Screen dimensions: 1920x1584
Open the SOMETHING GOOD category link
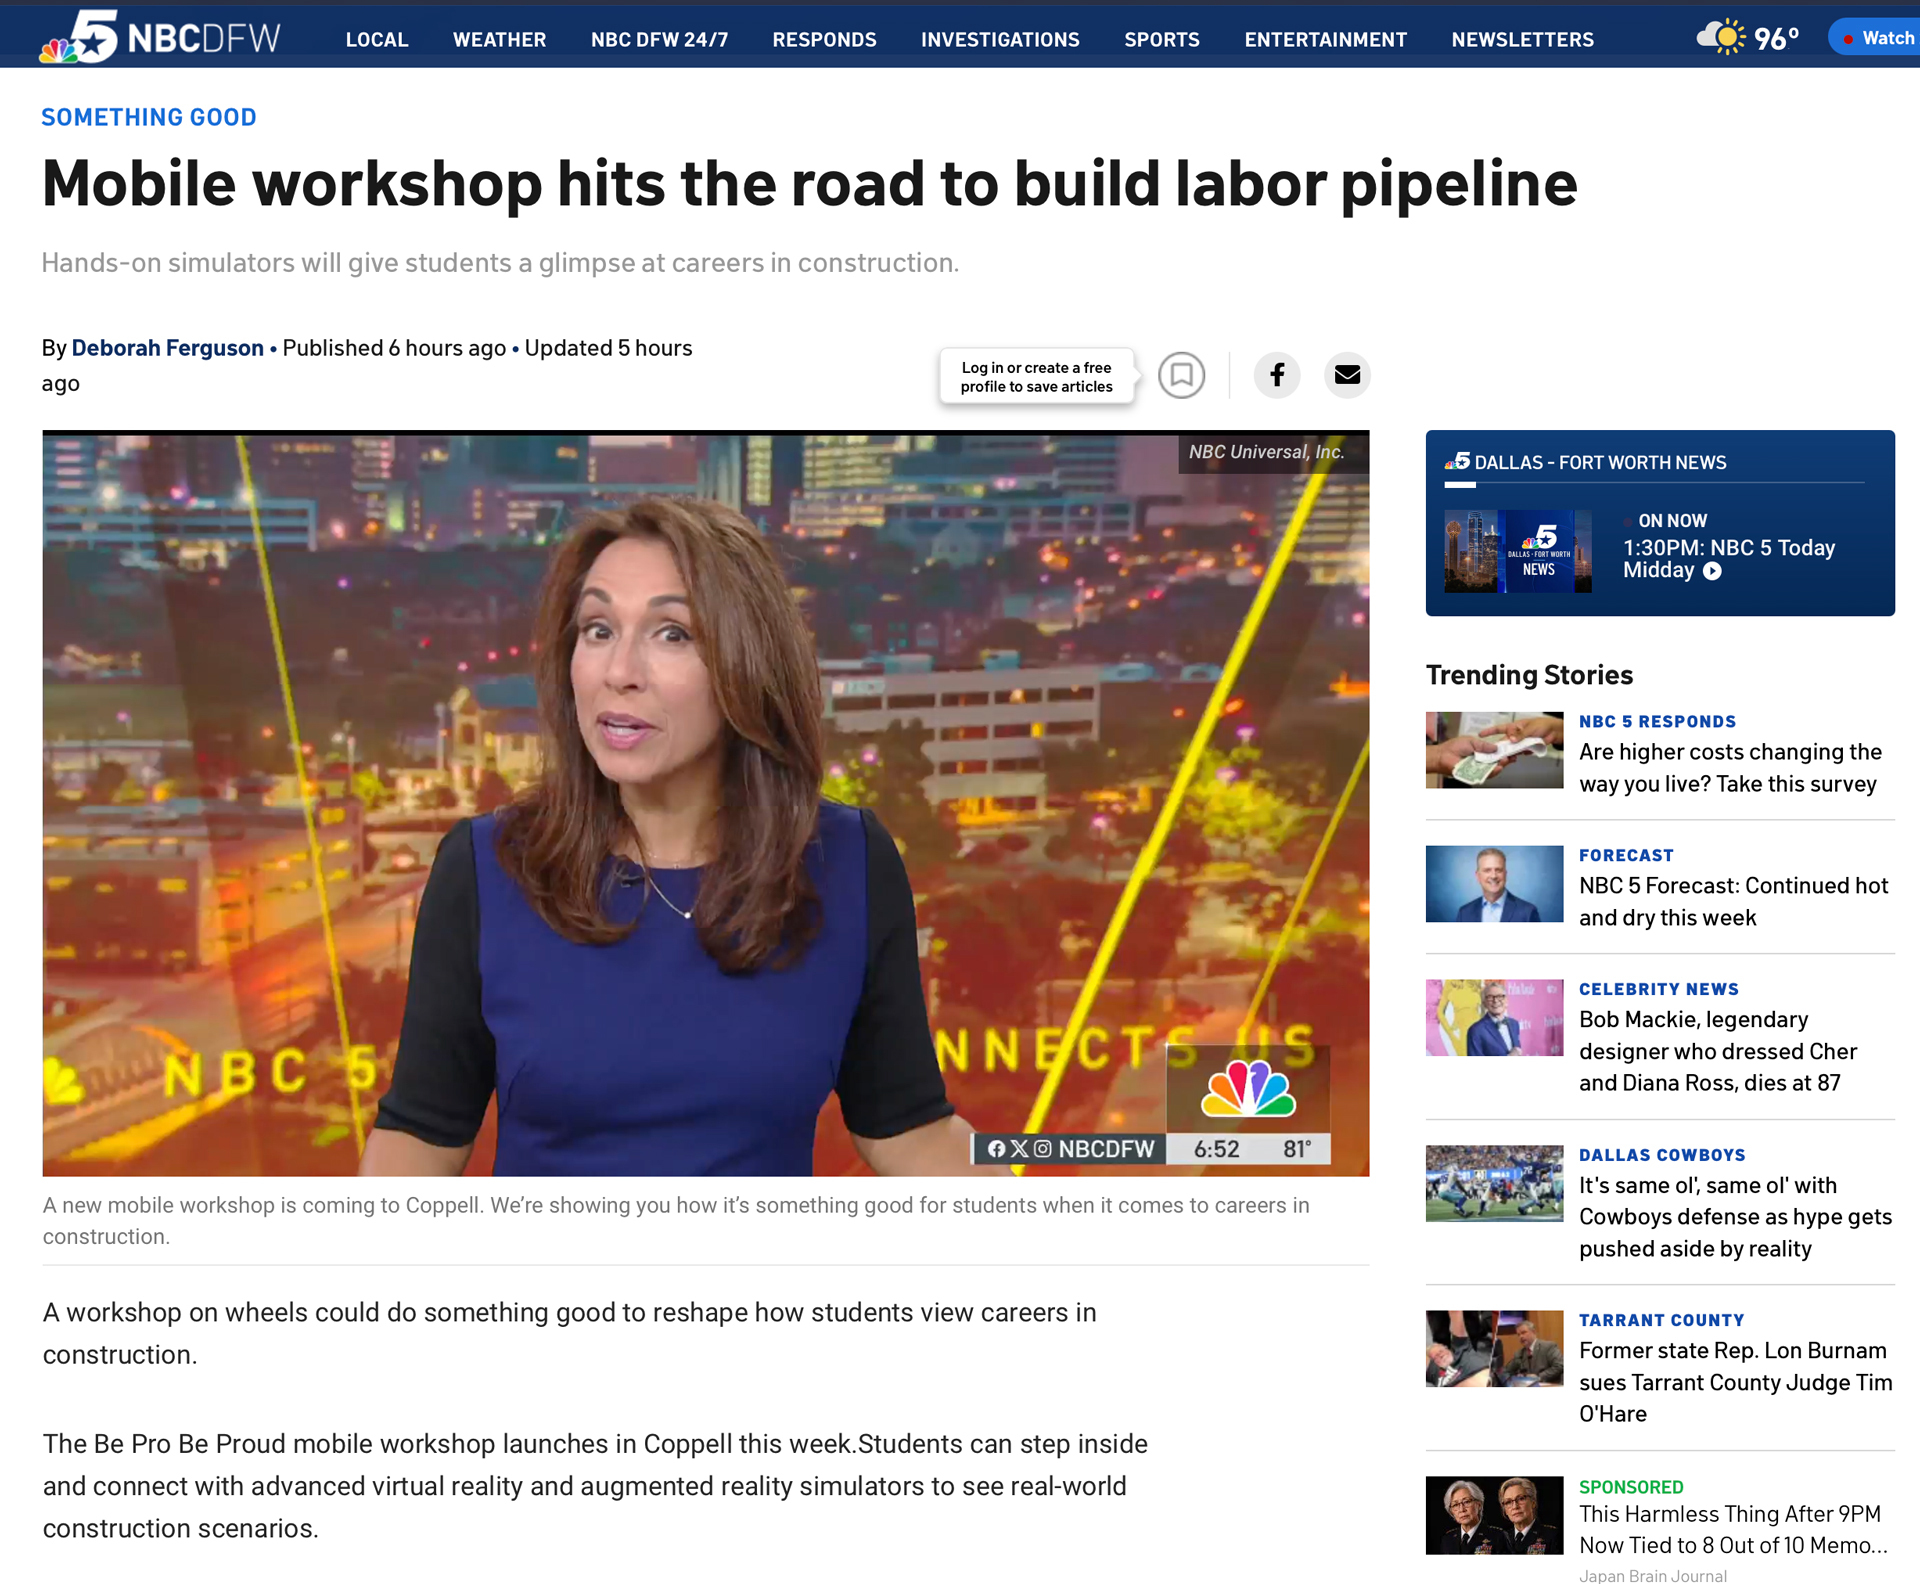click(149, 117)
